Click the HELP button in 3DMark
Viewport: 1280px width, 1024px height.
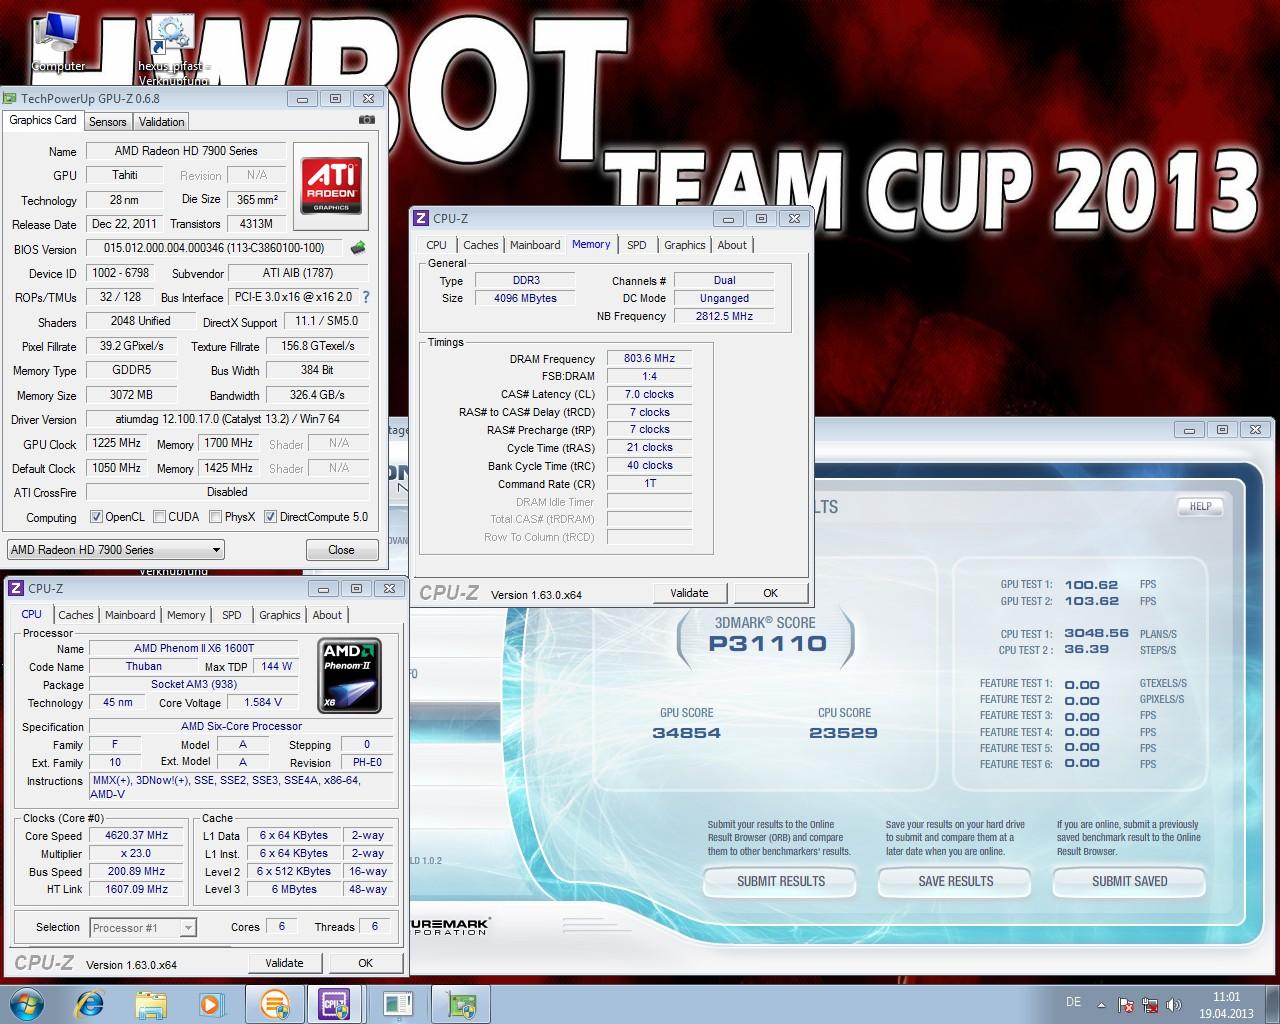pyautogui.click(x=1200, y=507)
